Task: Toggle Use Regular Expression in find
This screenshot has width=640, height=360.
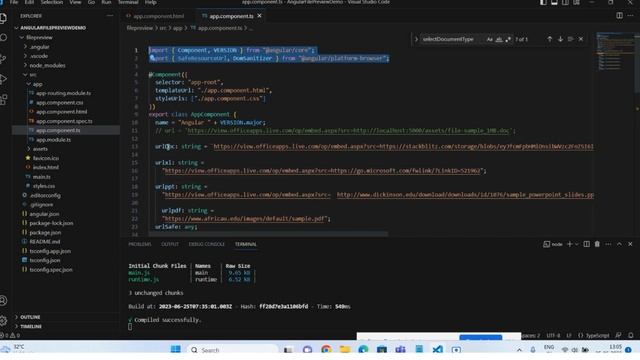Action: click(508, 39)
